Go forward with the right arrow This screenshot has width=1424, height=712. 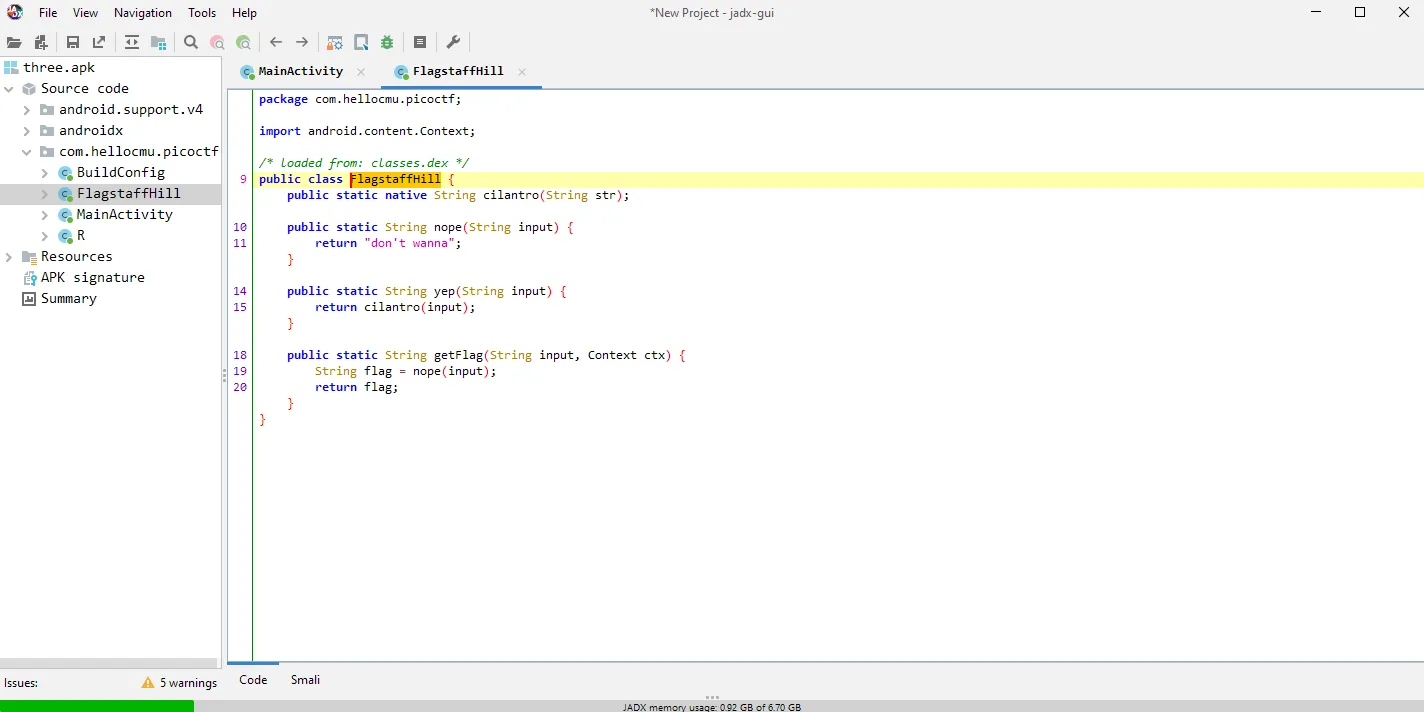point(302,42)
